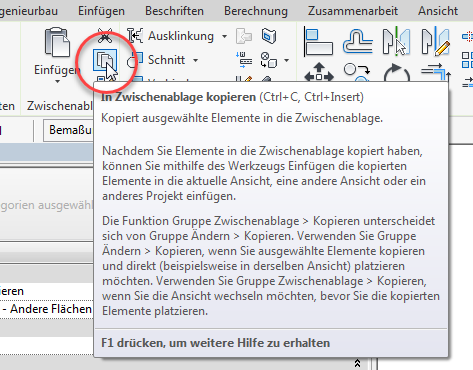Click the 'gorien ausgewähl' text in panel
473x370 pixels.
47,205
